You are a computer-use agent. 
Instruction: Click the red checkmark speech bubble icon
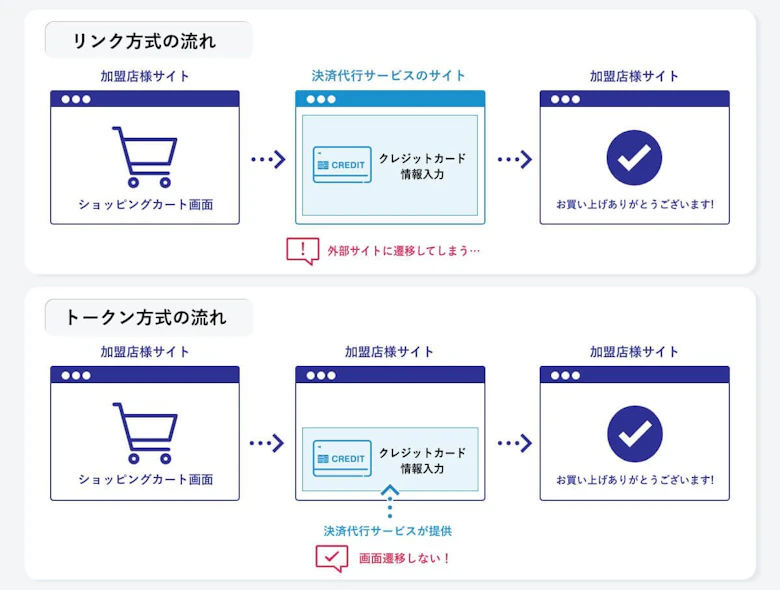(x=331, y=558)
